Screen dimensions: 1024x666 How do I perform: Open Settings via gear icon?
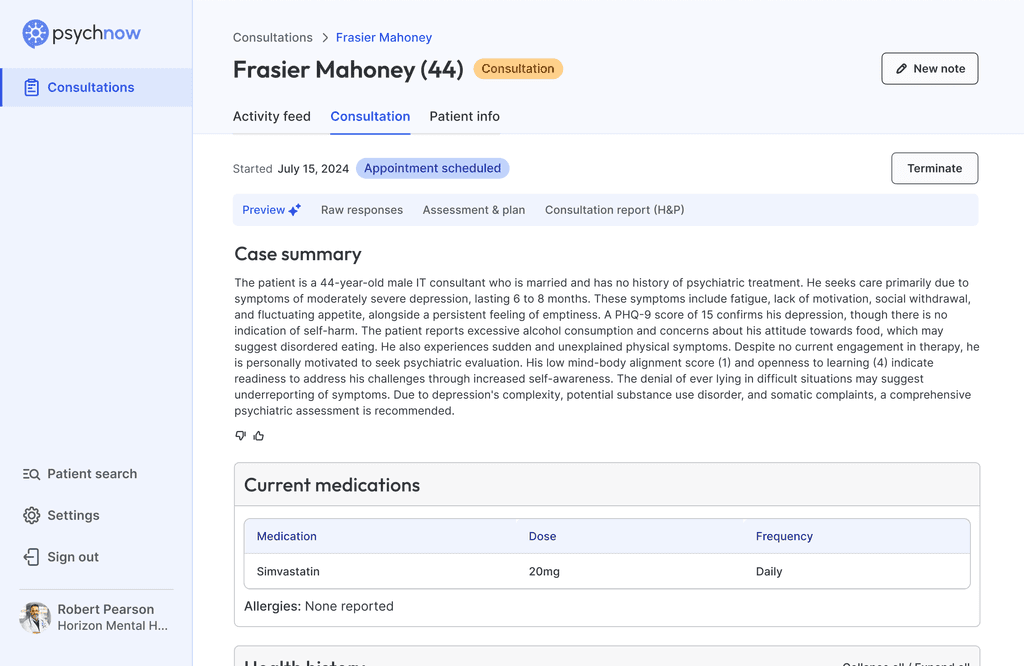[x=31, y=516]
